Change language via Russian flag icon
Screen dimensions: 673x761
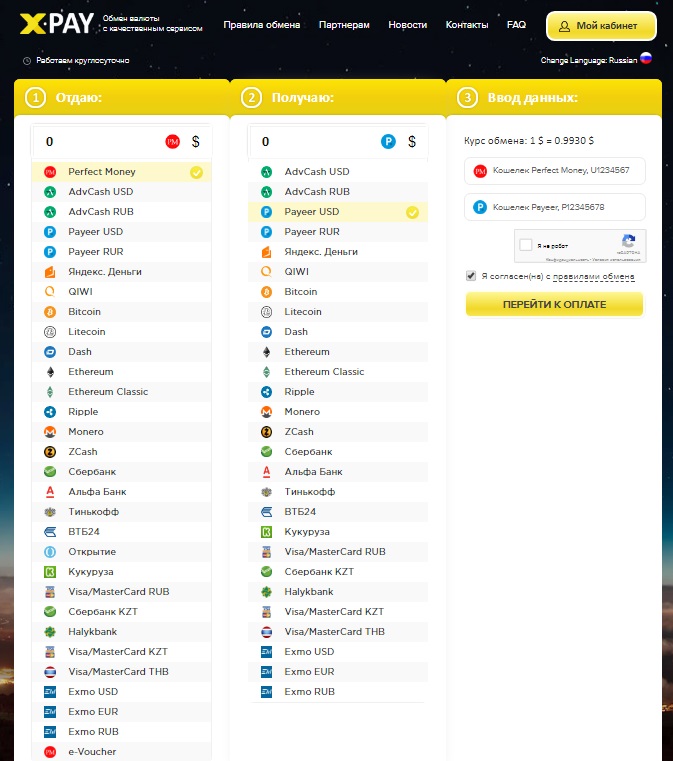tap(646, 58)
